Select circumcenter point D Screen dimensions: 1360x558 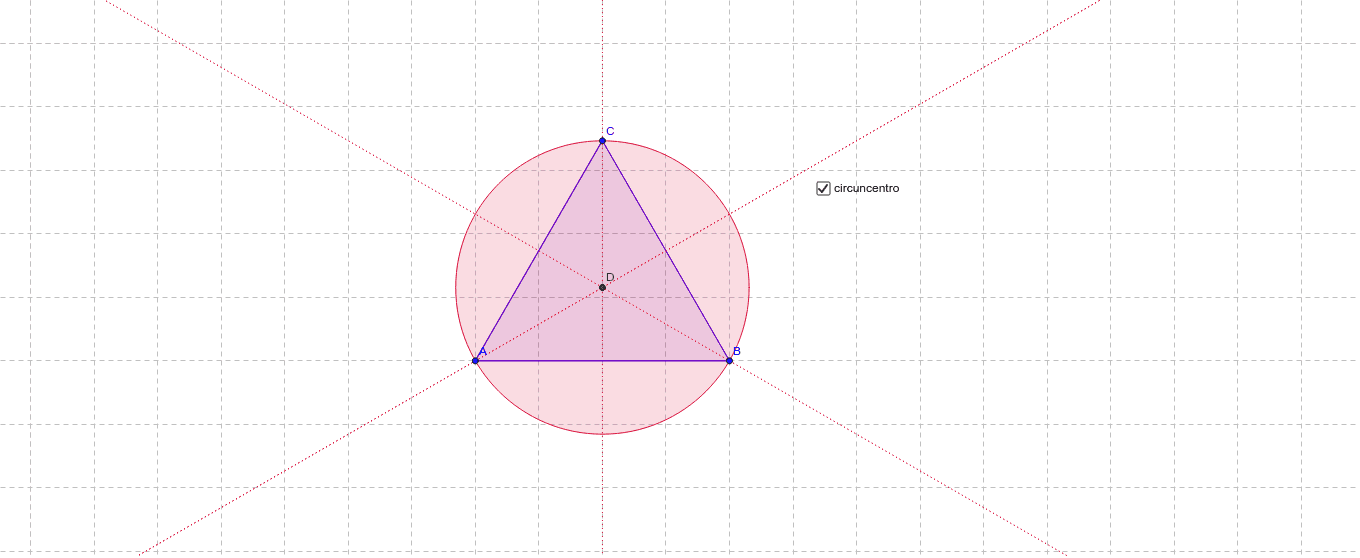[602, 287]
